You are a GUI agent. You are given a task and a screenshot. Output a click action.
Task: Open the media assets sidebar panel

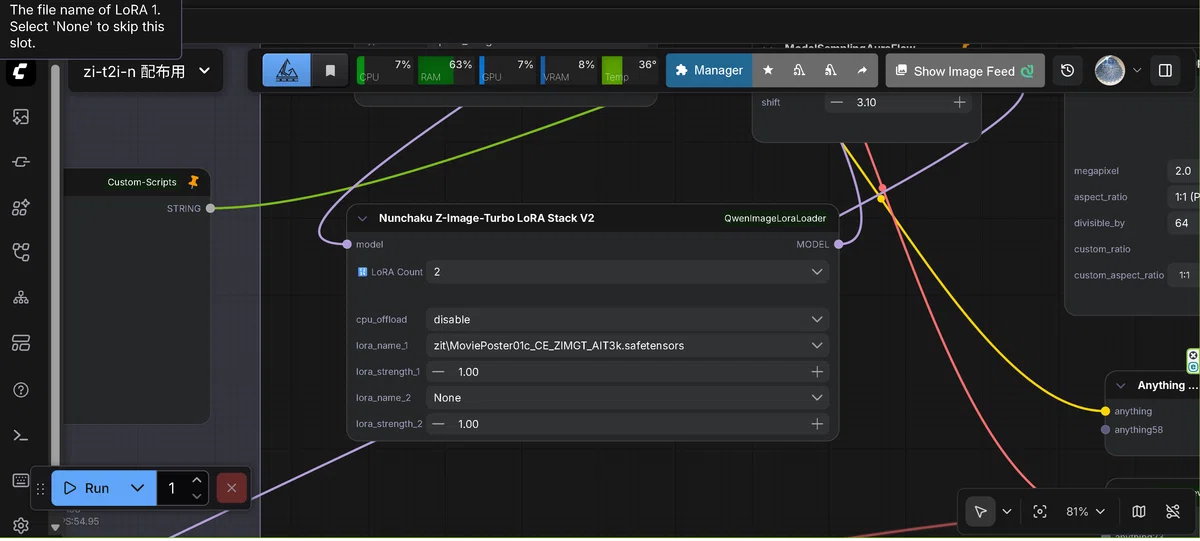click(20, 117)
